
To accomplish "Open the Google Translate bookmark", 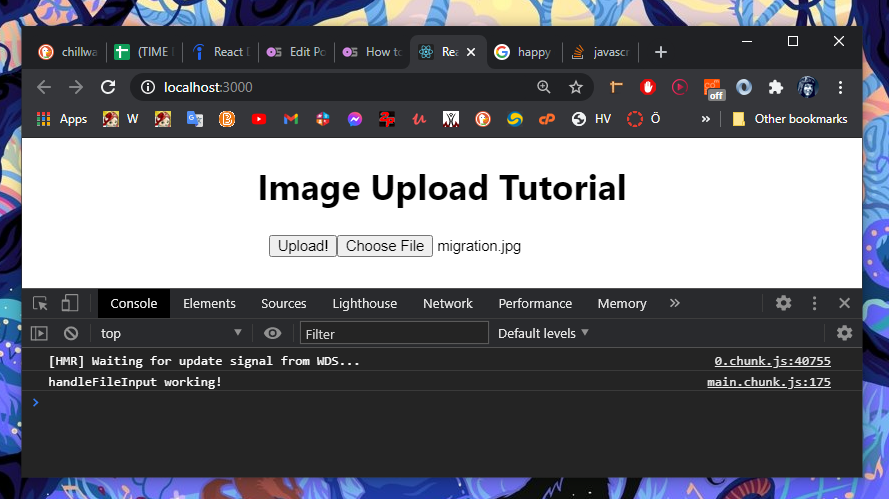I will (x=194, y=119).
